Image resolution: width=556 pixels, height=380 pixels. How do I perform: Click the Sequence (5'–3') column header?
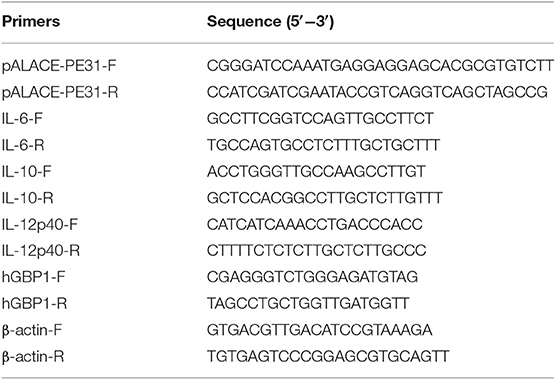coord(270,22)
